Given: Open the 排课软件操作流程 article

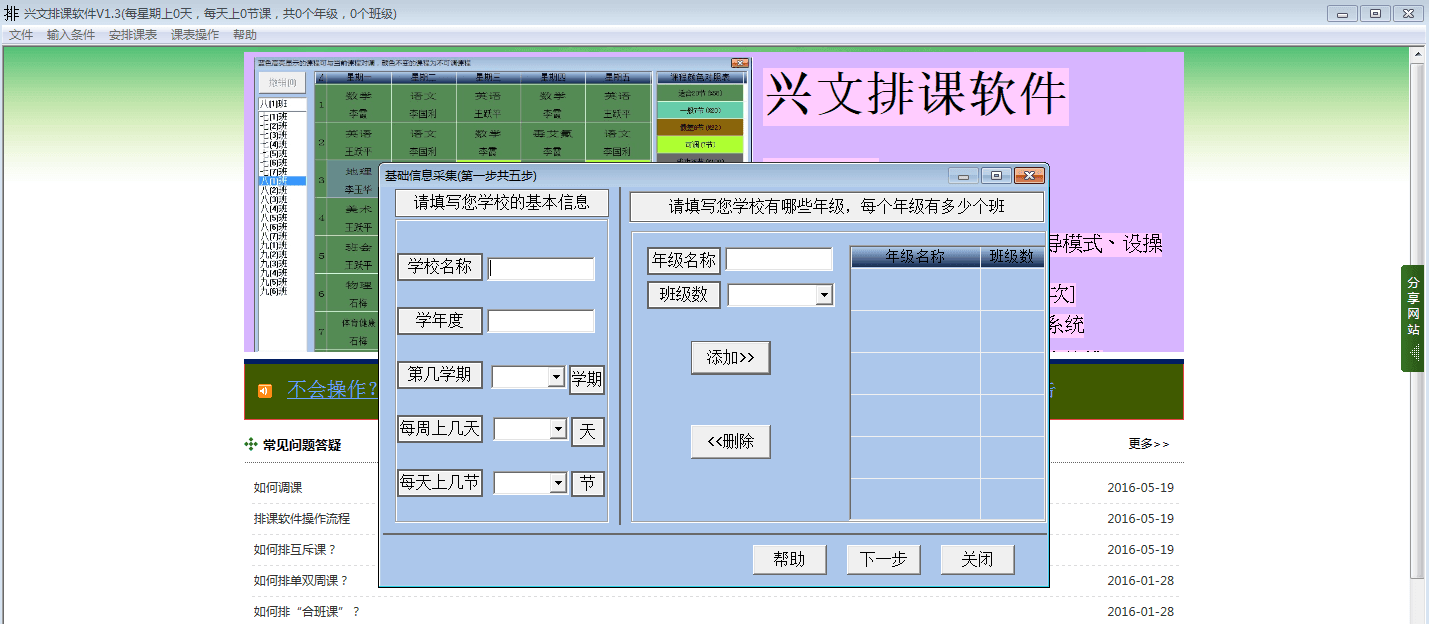Looking at the screenshot, I should [x=302, y=519].
